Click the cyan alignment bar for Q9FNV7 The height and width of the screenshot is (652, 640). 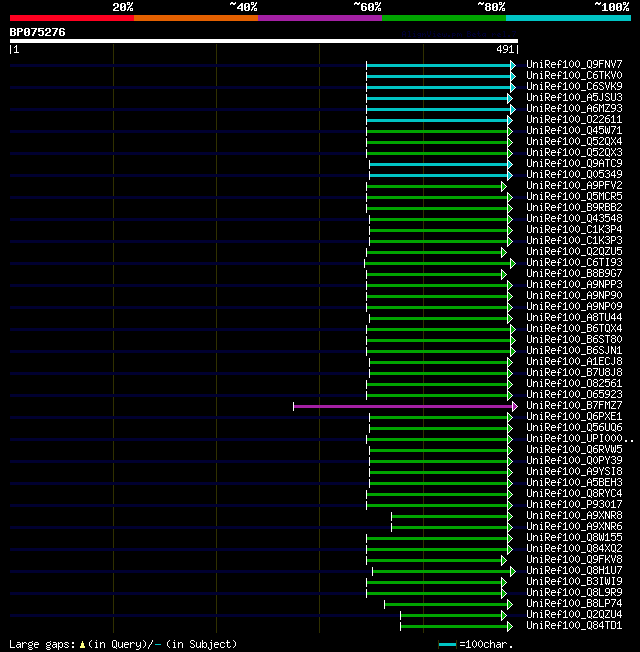(438, 65)
